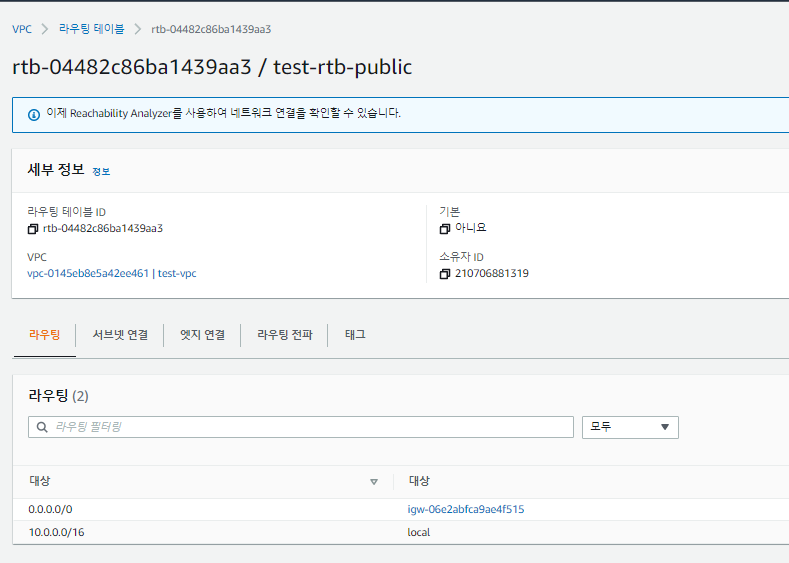Switch to the 서브넷 연결 tab
The height and width of the screenshot is (563, 789).
coord(120,335)
